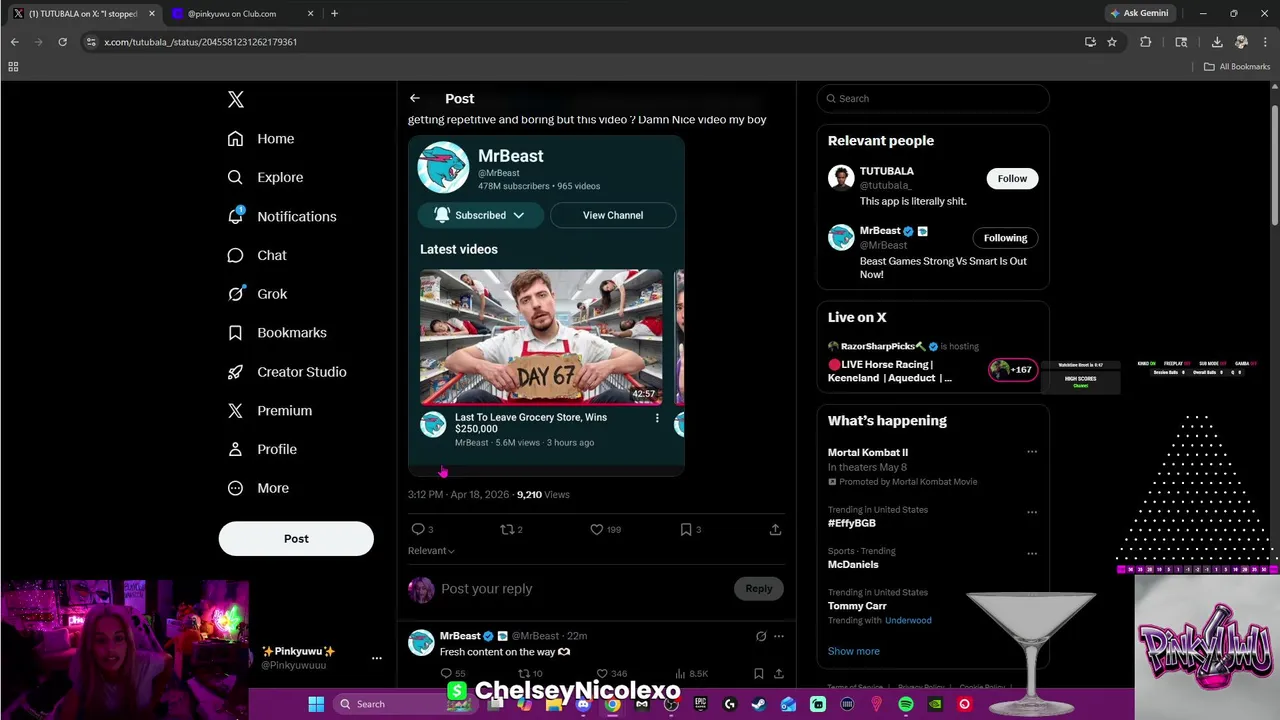Open Pinkyuwu account switcher three-dot menu
The image size is (1280, 720).
(x=377, y=658)
